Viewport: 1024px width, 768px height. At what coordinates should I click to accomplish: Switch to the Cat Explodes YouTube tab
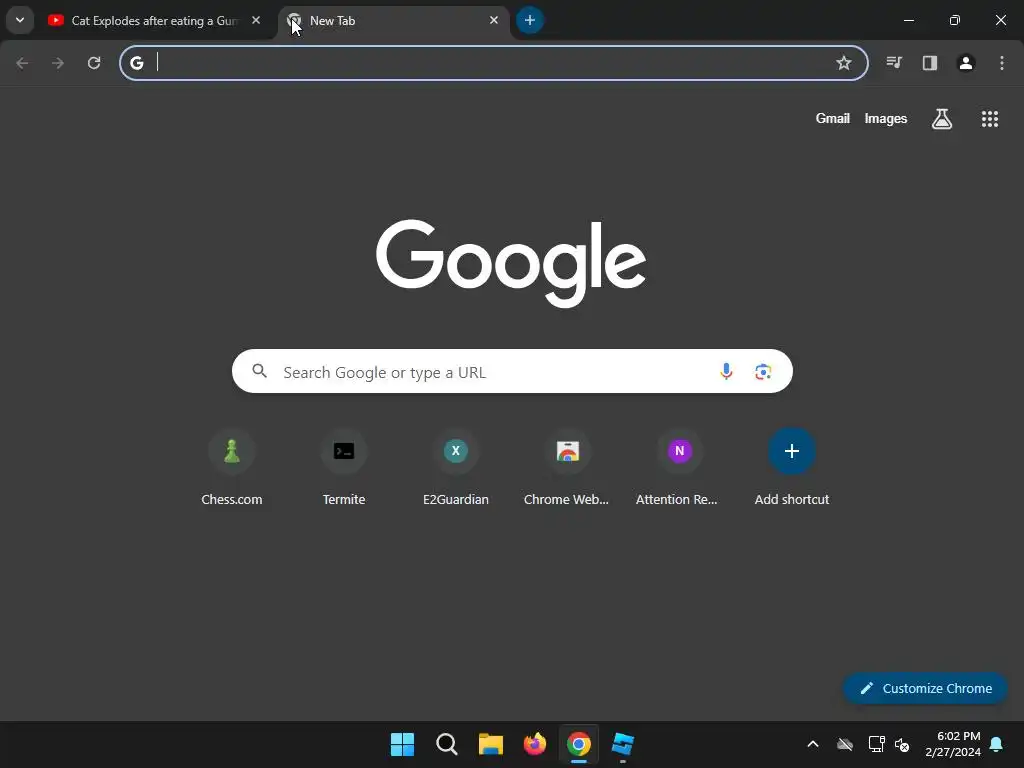pos(153,21)
